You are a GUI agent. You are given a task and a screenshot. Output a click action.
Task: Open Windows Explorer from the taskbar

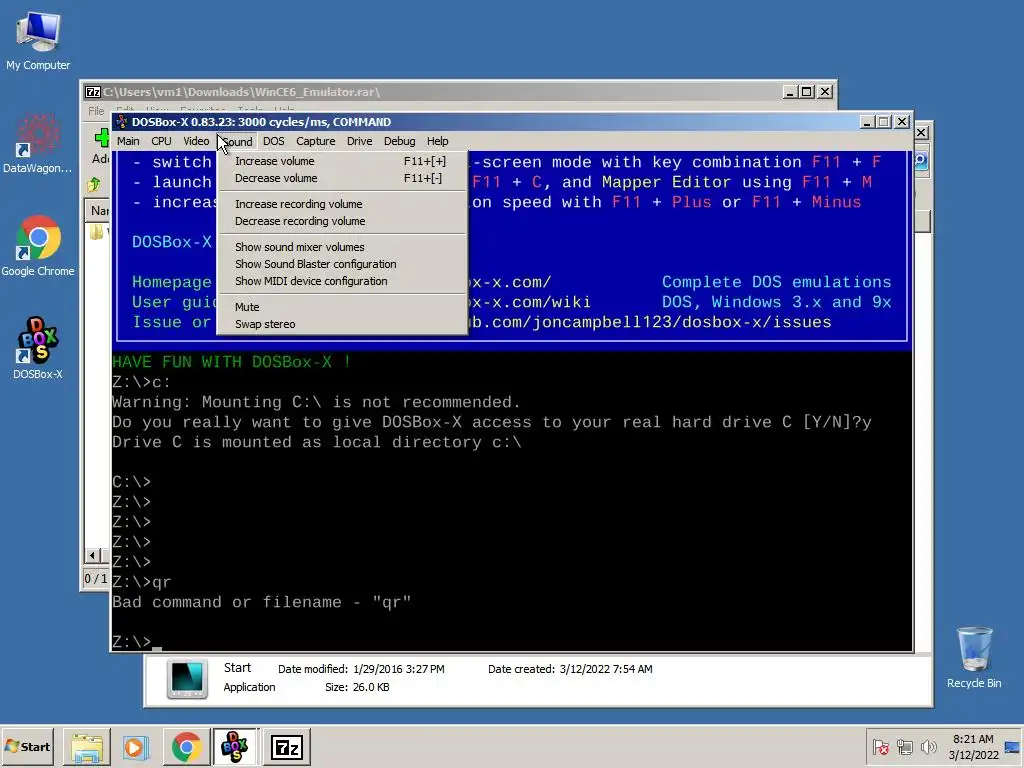[x=87, y=747]
